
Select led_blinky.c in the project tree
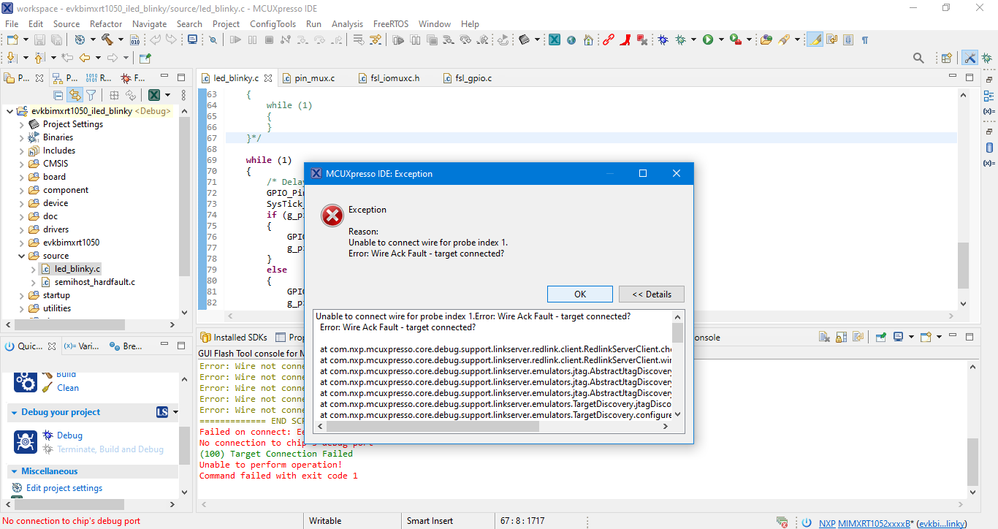tap(77, 269)
